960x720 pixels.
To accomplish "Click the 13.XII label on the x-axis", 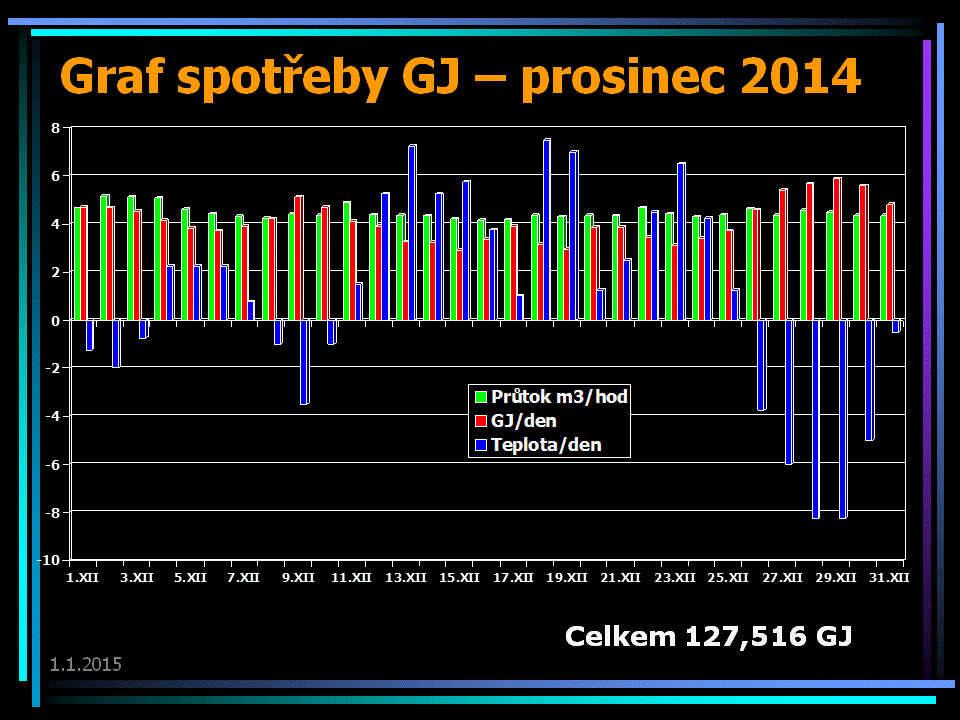I will click(405, 578).
